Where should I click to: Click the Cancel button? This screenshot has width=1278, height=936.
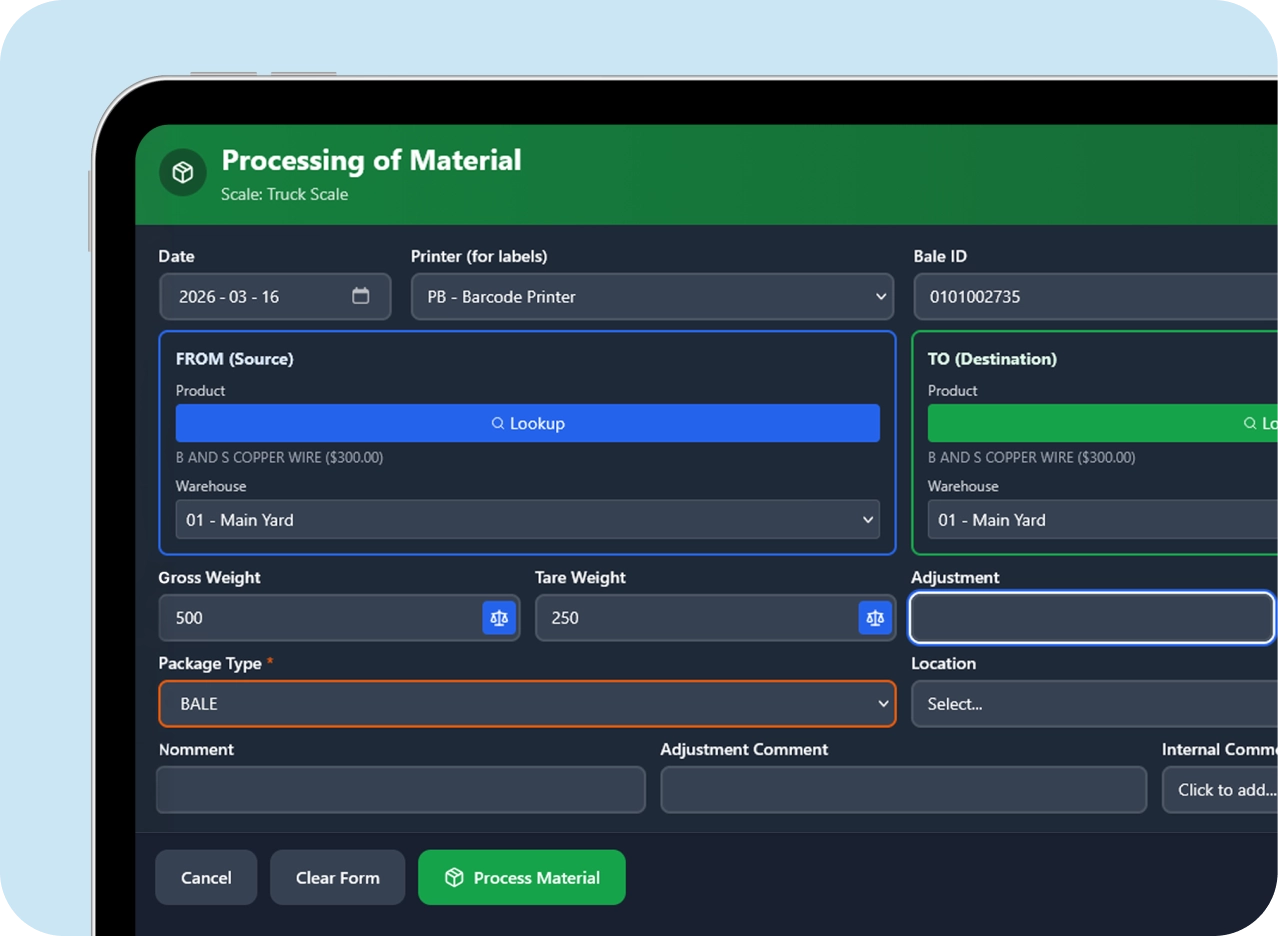pyautogui.click(x=206, y=878)
